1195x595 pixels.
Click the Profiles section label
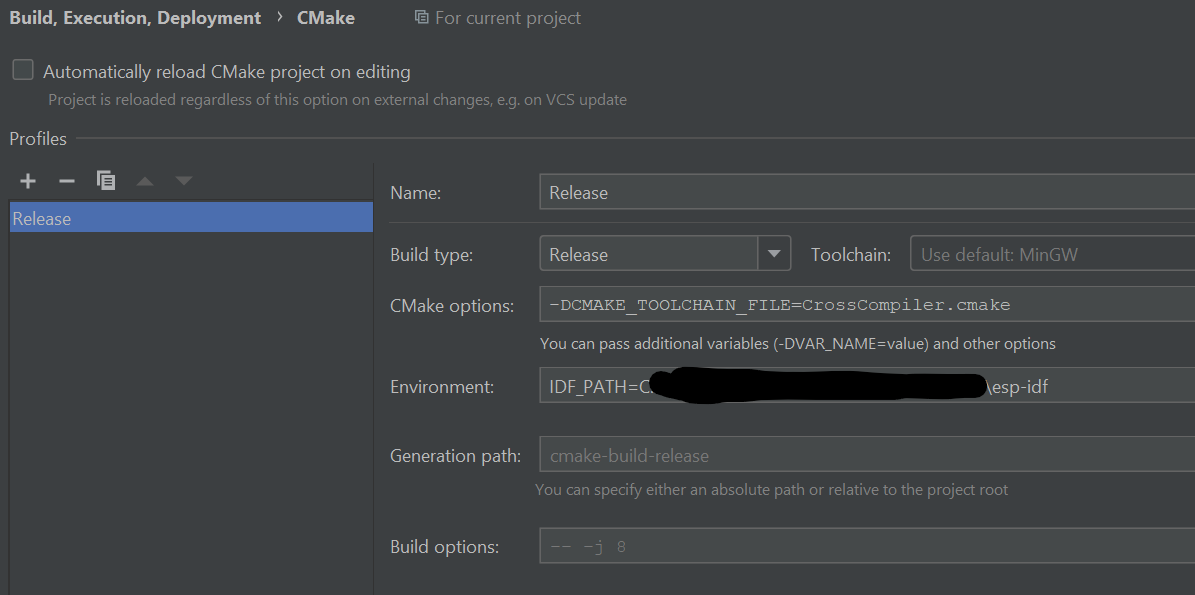click(x=37, y=138)
